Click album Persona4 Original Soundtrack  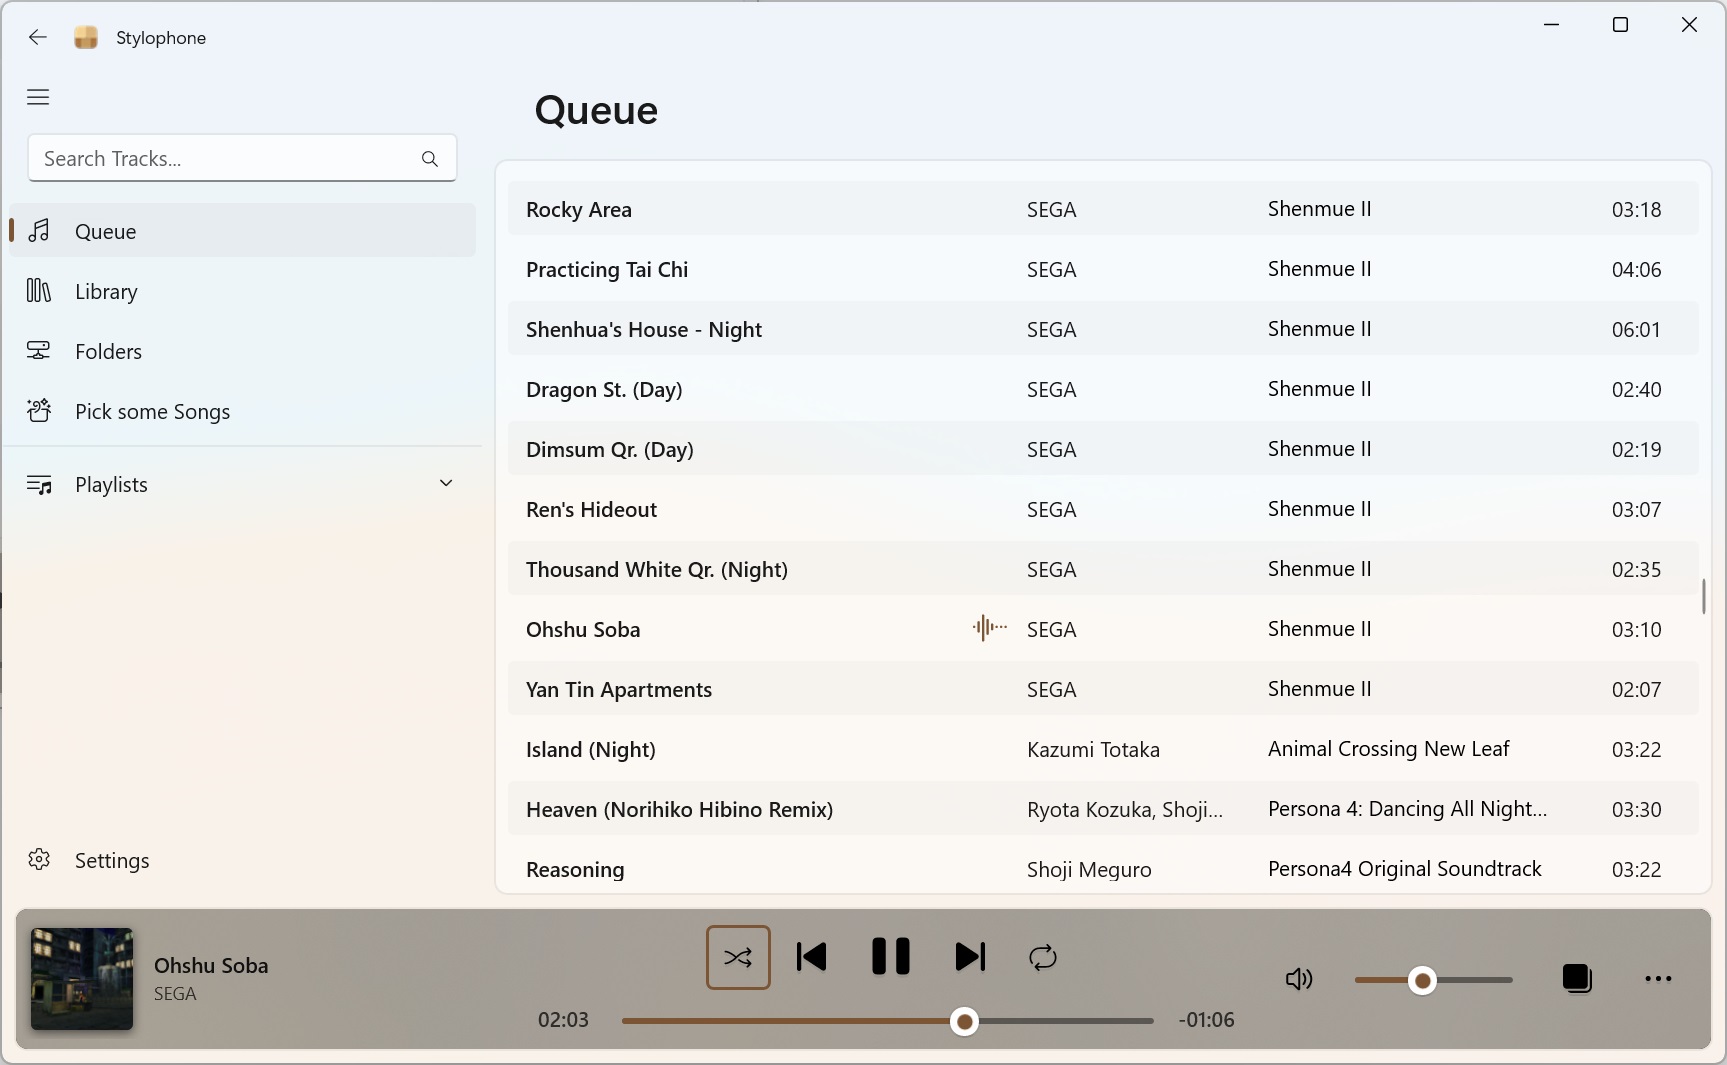point(1404,868)
